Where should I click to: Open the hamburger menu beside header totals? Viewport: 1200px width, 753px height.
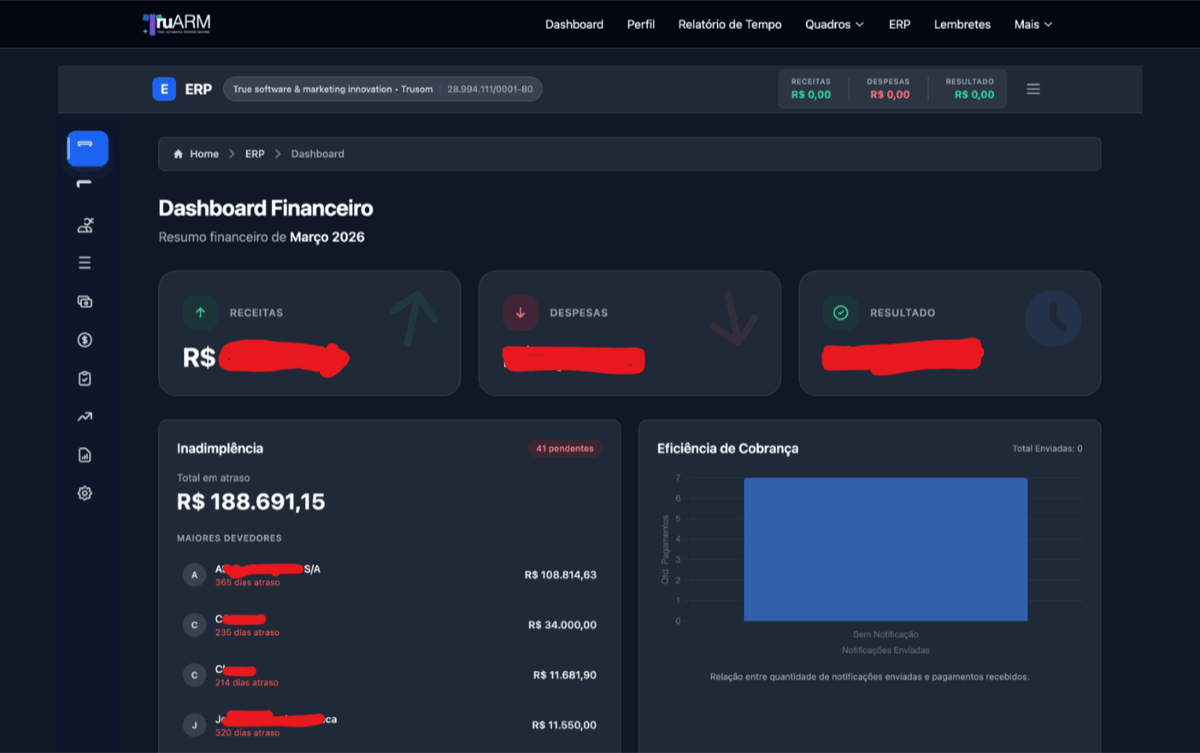point(1033,89)
